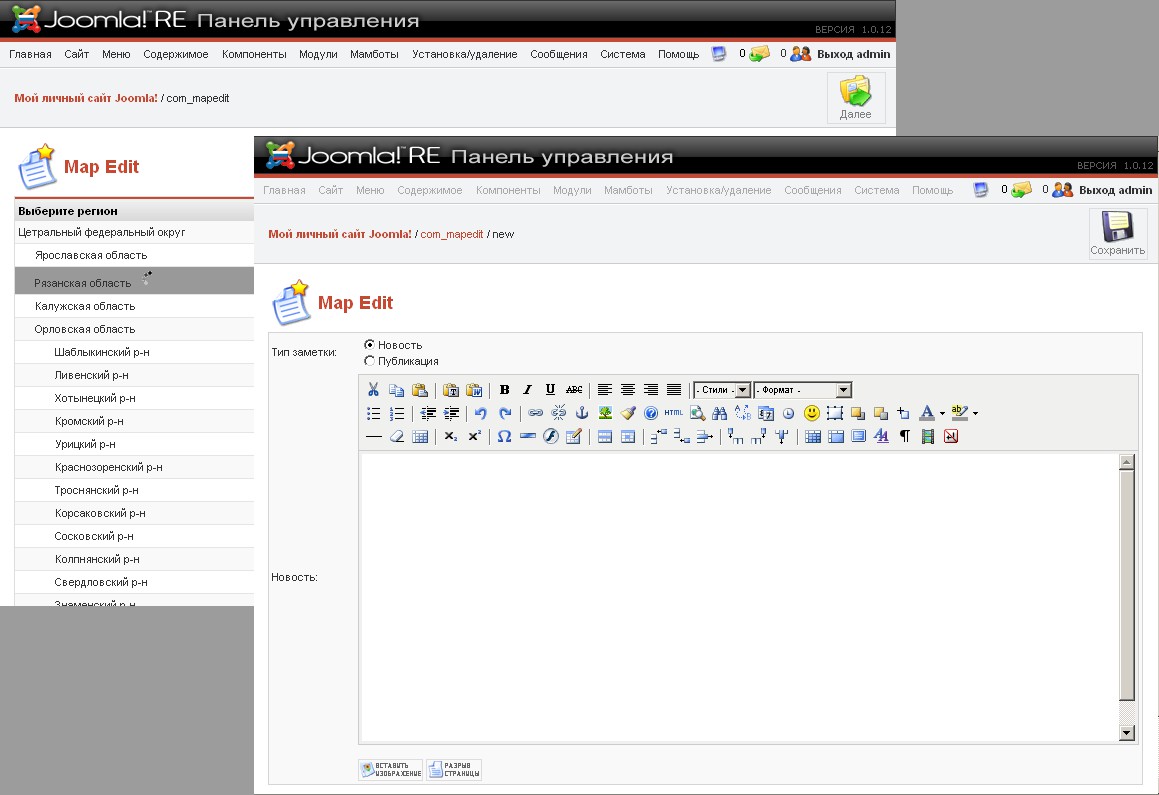This screenshot has height=795, width=1159.
Task: Open the Стили styles dropdown
Action: pyautogui.click(x=722, y=389)
